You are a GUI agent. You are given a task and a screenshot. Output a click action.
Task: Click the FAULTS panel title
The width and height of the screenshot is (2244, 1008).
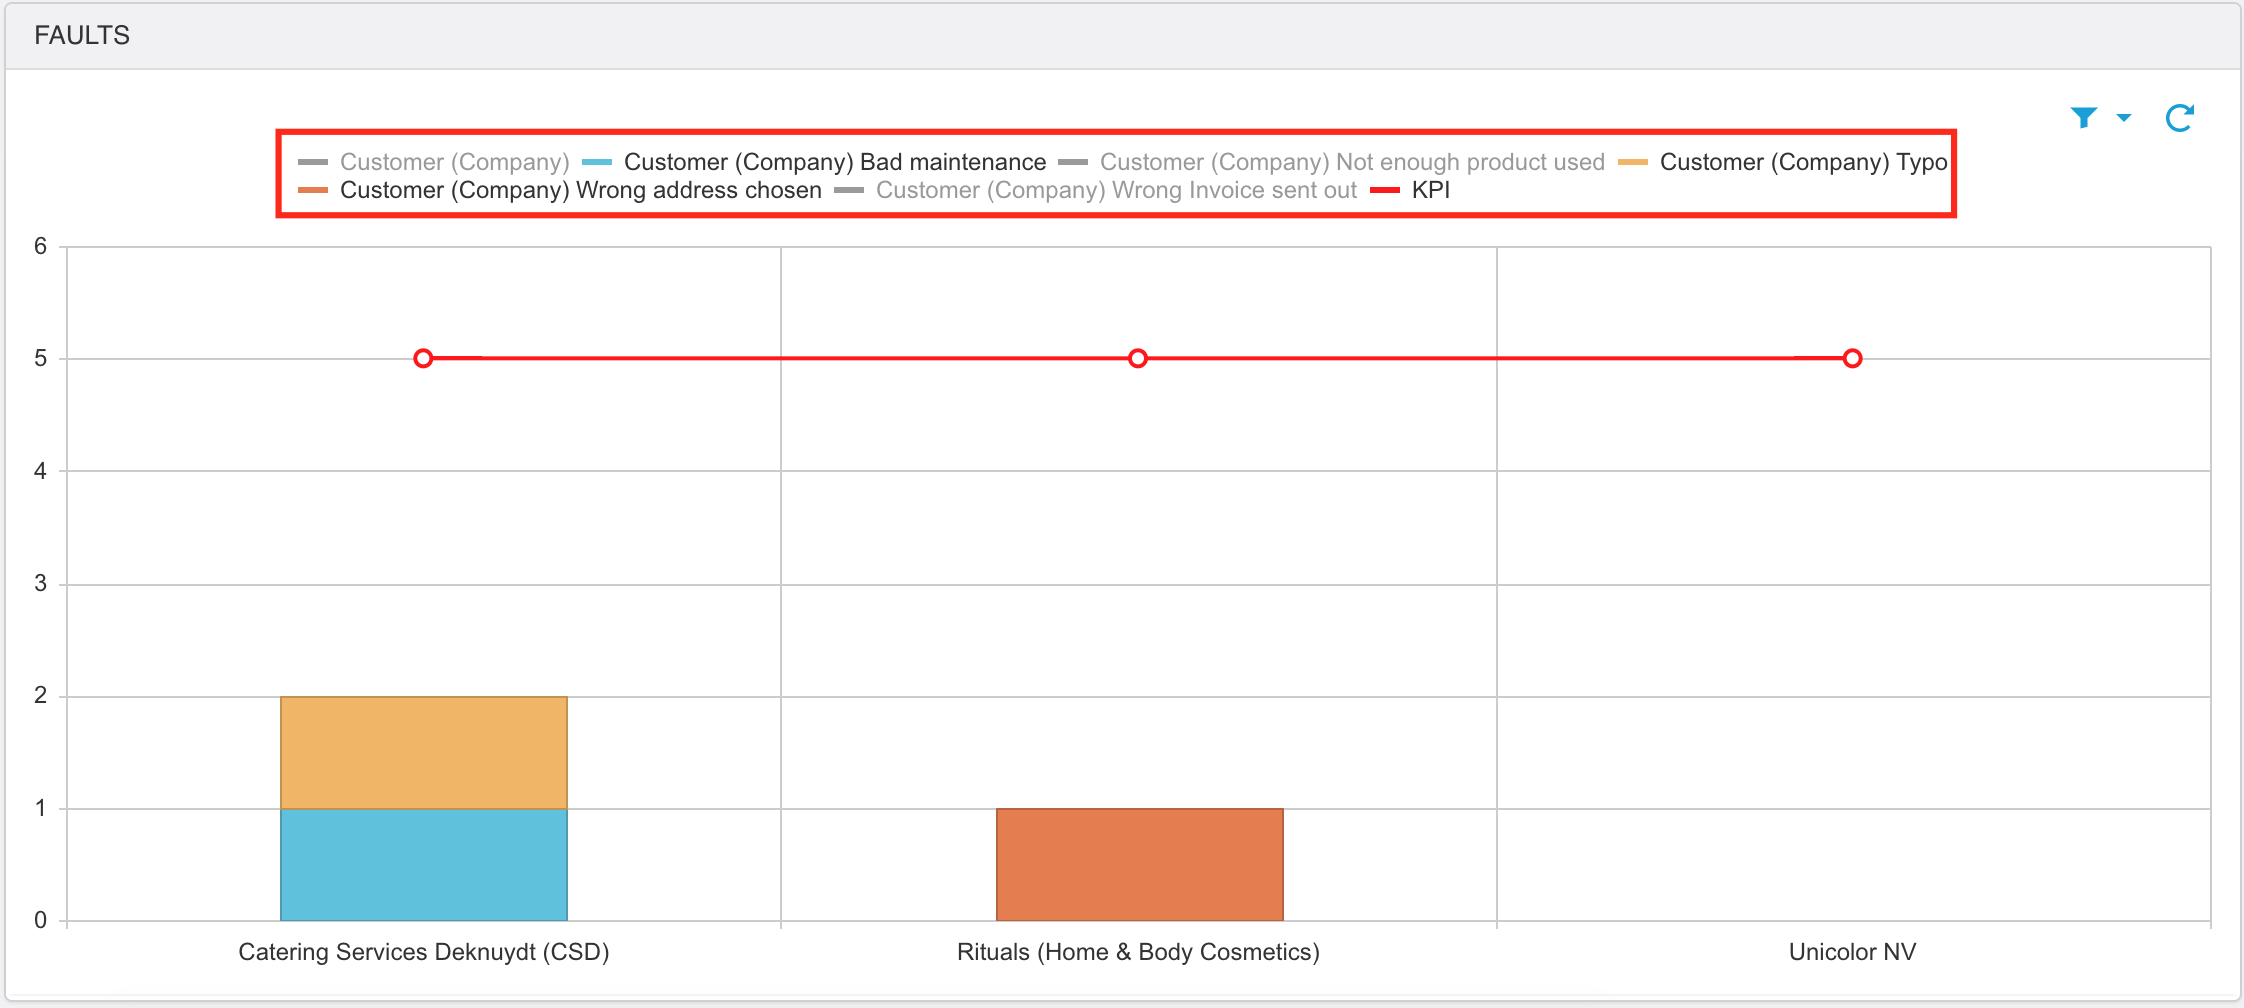click(x=82, y=35)
